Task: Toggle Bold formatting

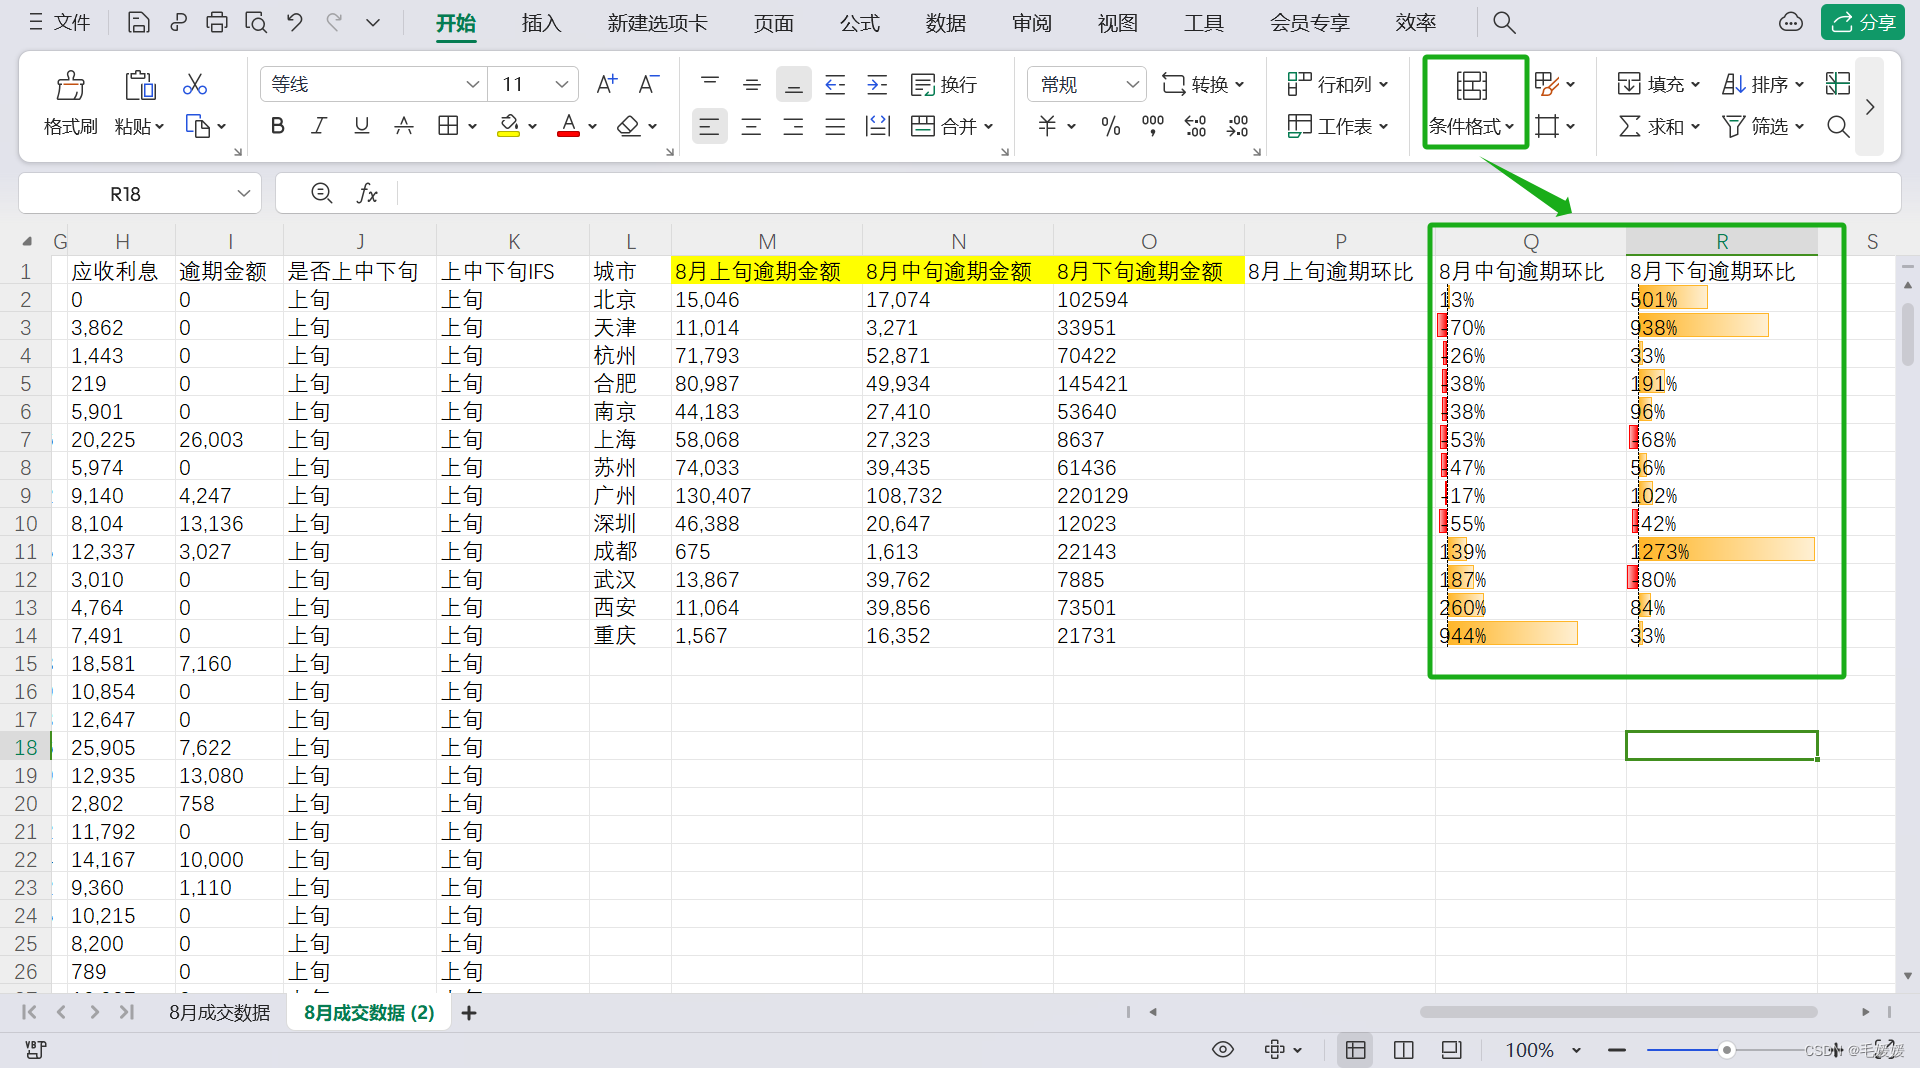Action: [278, 126]
